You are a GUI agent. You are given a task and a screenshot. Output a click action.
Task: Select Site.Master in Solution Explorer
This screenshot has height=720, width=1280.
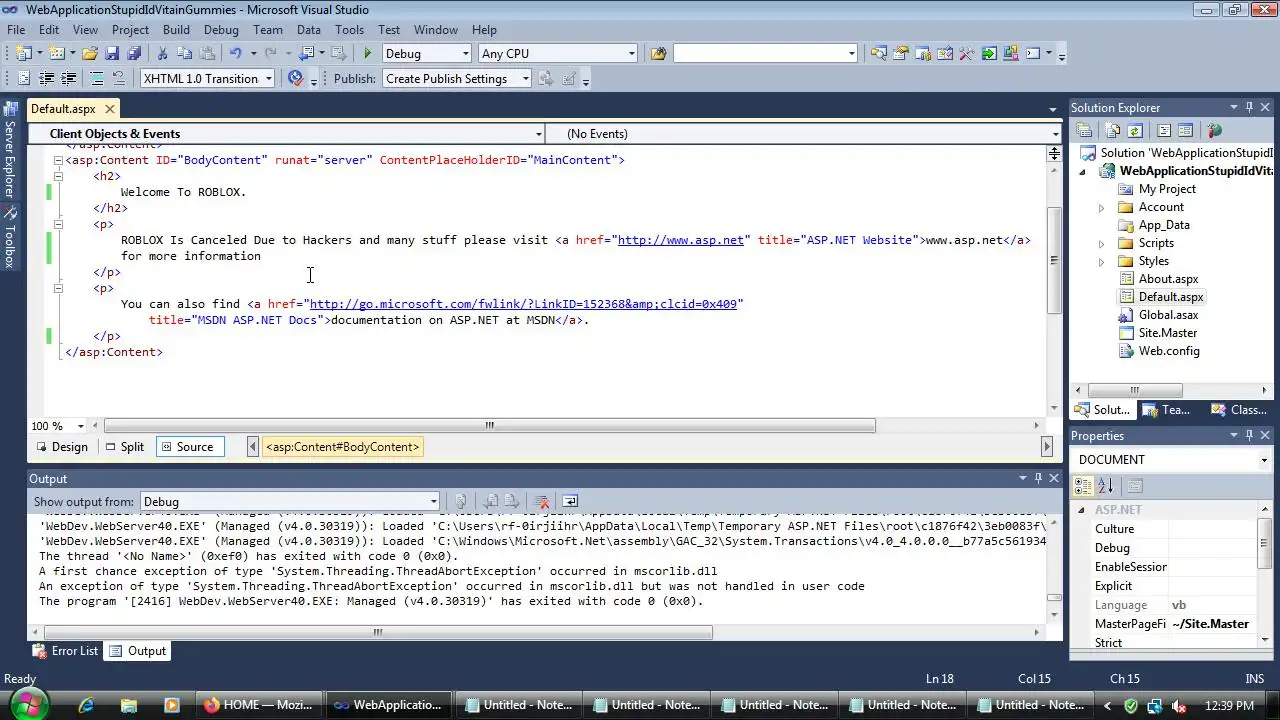tap(1167, 333)
